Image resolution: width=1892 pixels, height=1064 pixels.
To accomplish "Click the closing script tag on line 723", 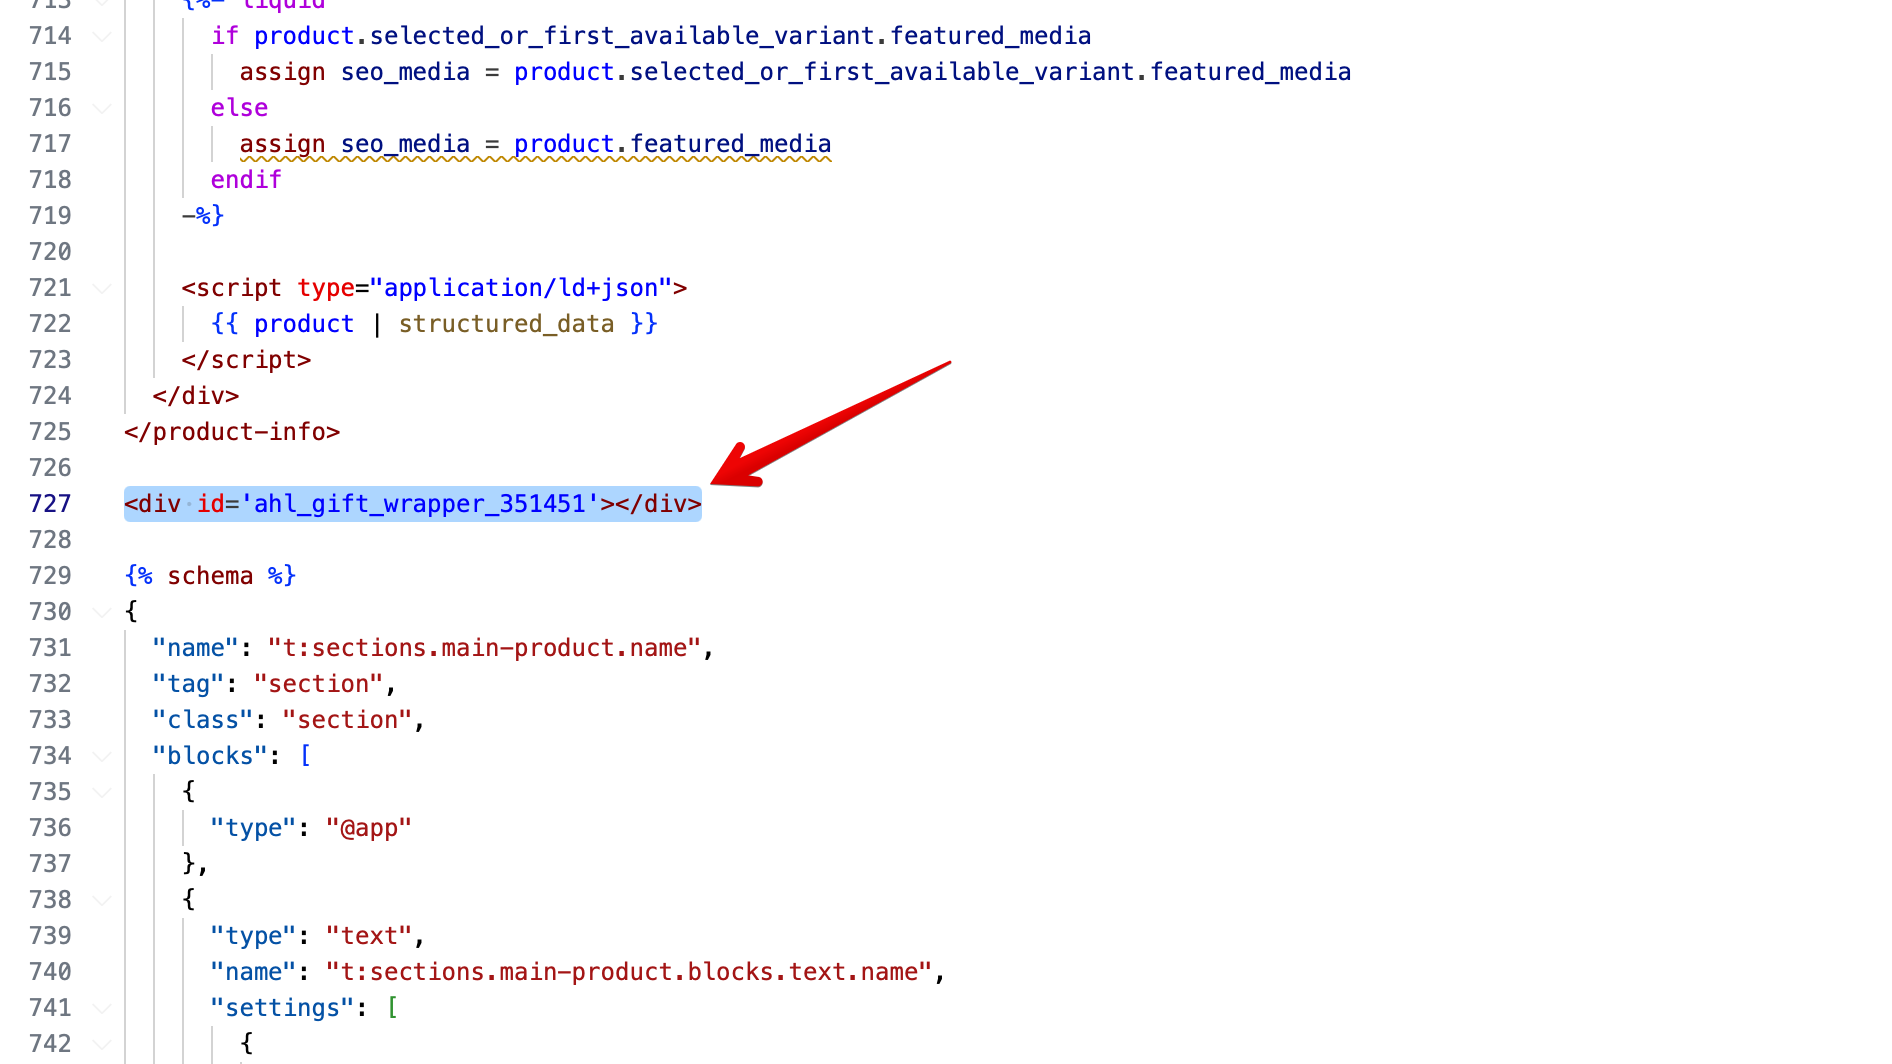I will click(x=246, y=360).
